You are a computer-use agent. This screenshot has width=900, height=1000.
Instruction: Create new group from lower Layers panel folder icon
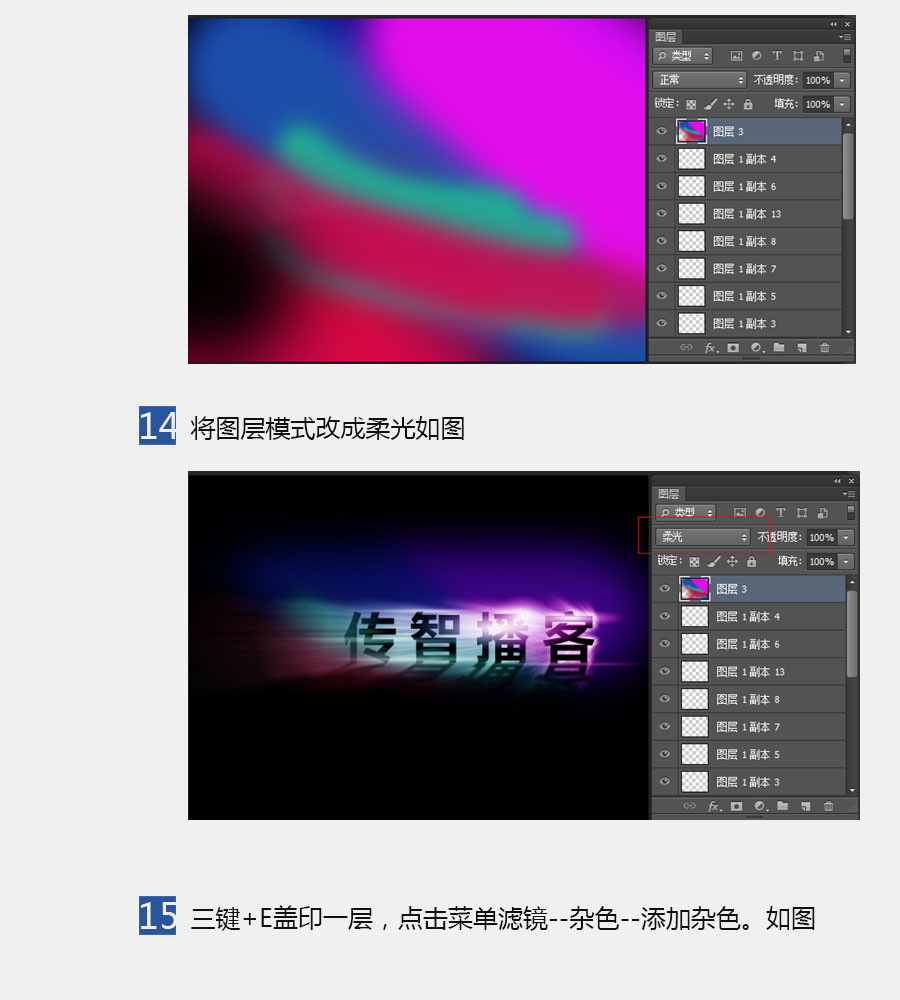coord(783,806)
